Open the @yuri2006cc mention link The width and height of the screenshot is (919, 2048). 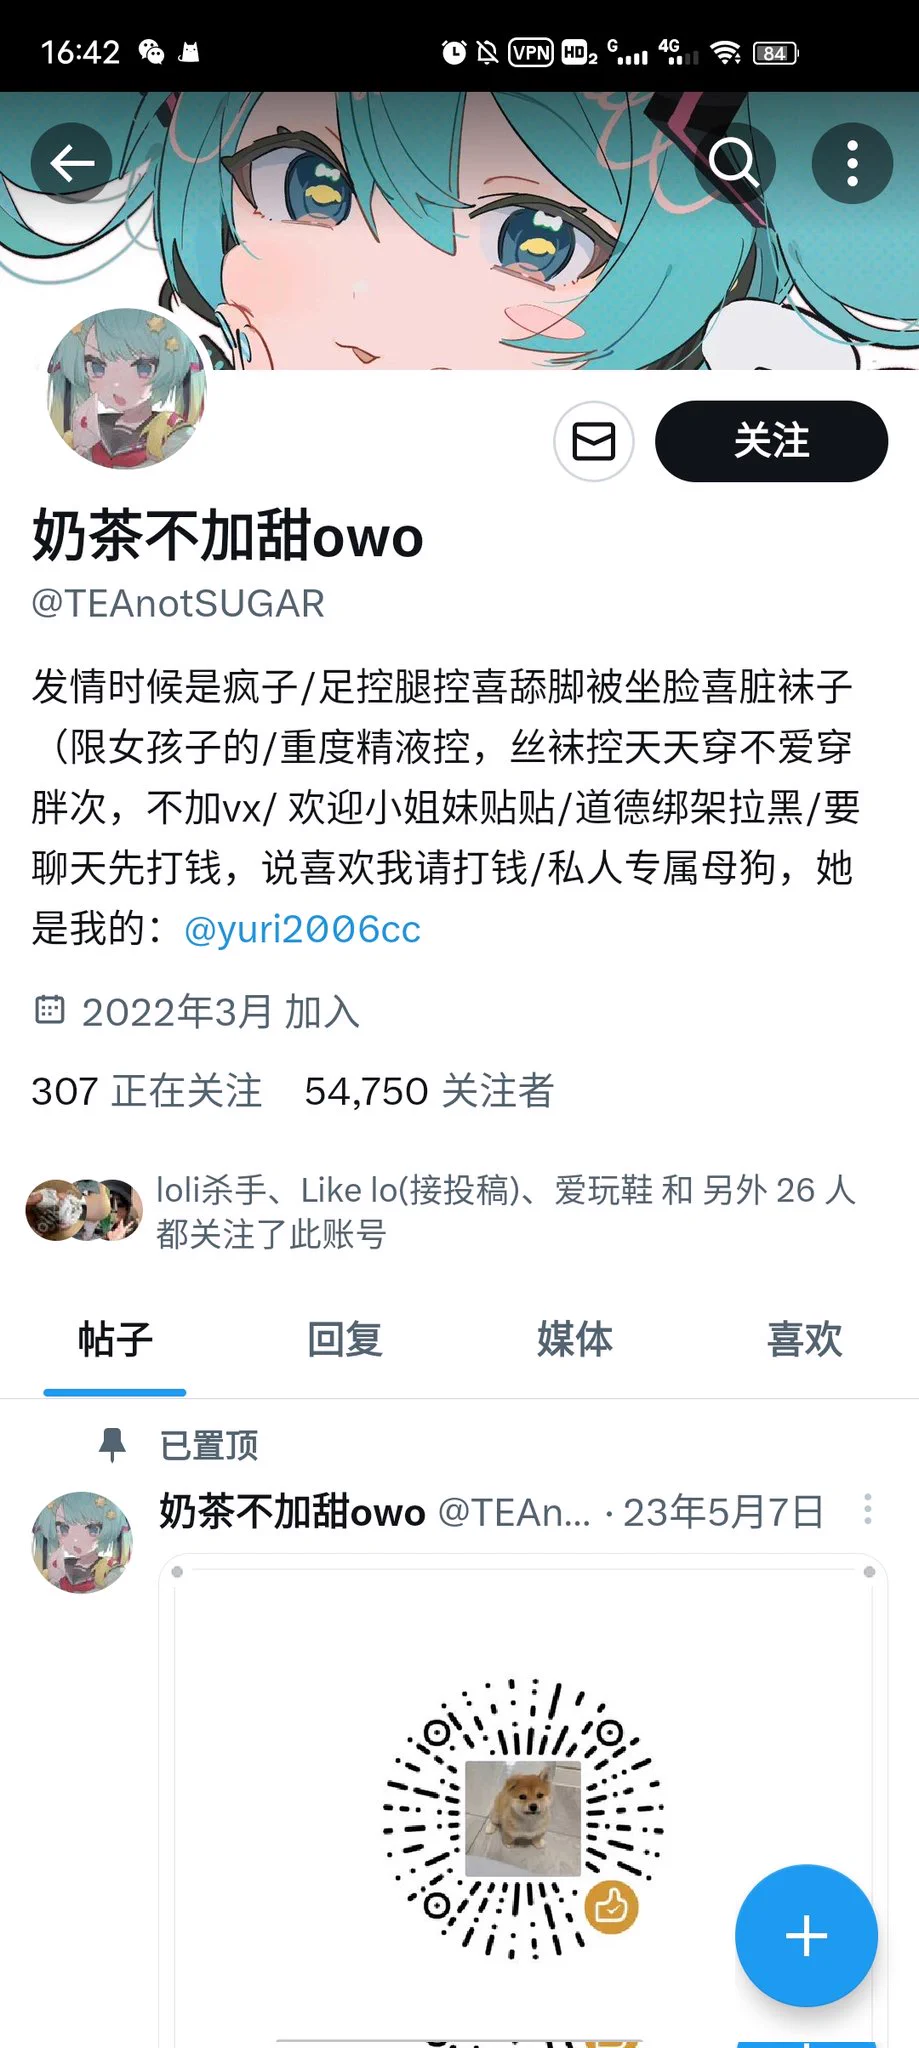click(x=302, y=929)
